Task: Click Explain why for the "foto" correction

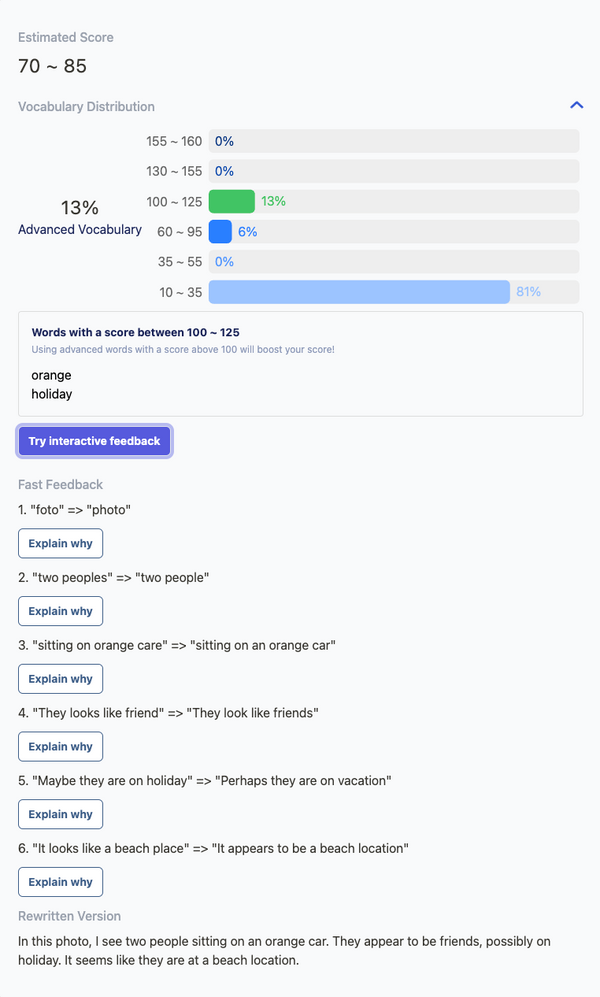Action: 60,543
